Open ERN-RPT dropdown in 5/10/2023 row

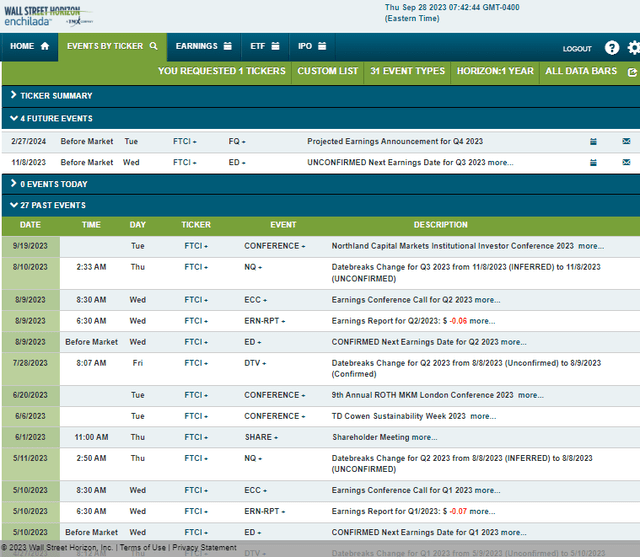264,512
